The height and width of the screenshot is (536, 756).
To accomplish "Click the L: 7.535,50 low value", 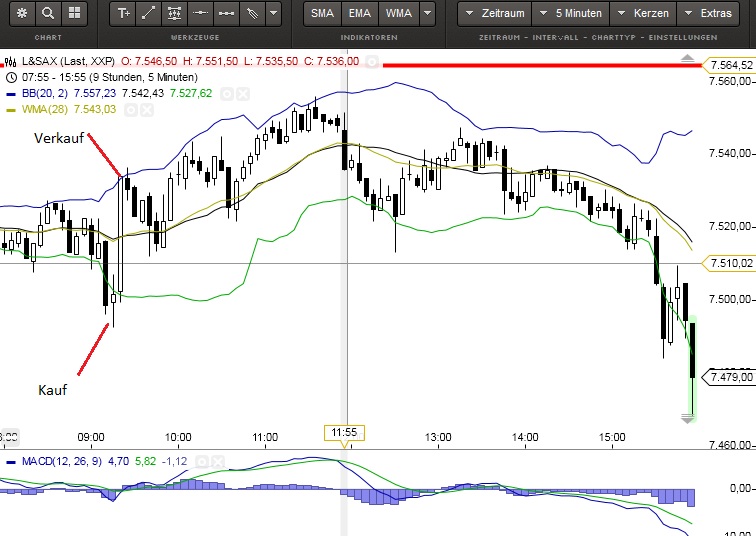I will 270,61.
